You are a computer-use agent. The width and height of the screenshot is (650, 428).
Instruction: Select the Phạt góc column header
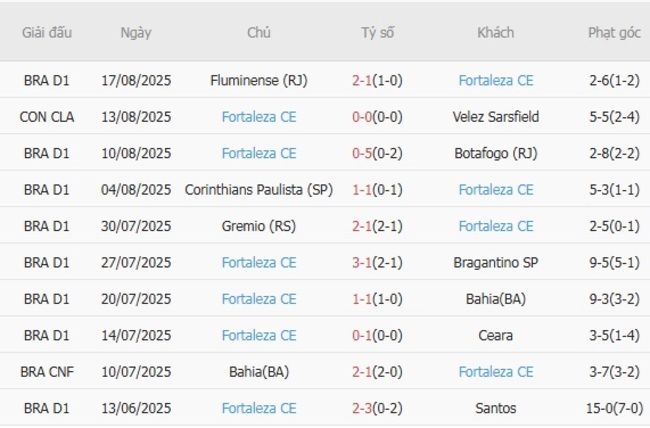coord(614,32)
